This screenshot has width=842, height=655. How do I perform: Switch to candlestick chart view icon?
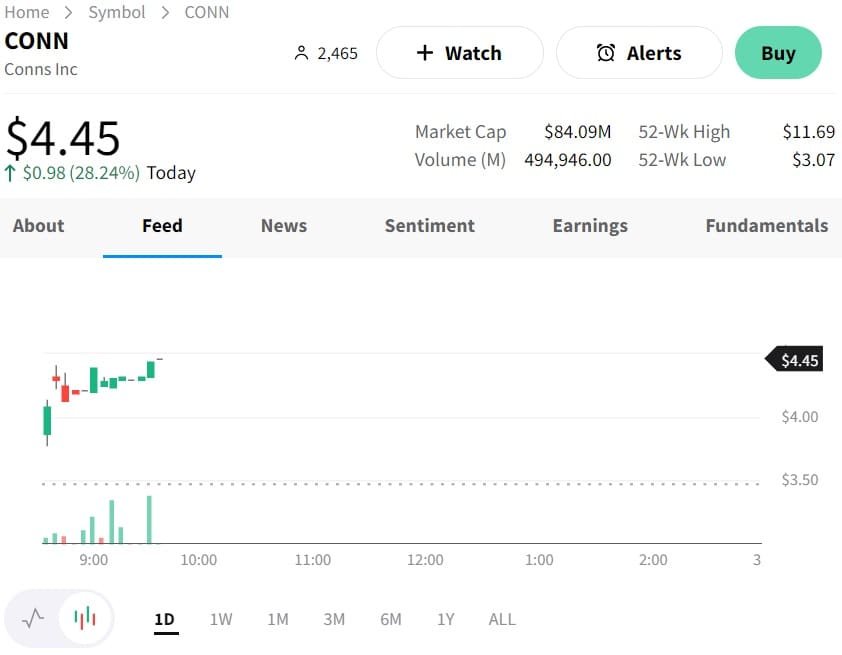(x=86, y=618)
